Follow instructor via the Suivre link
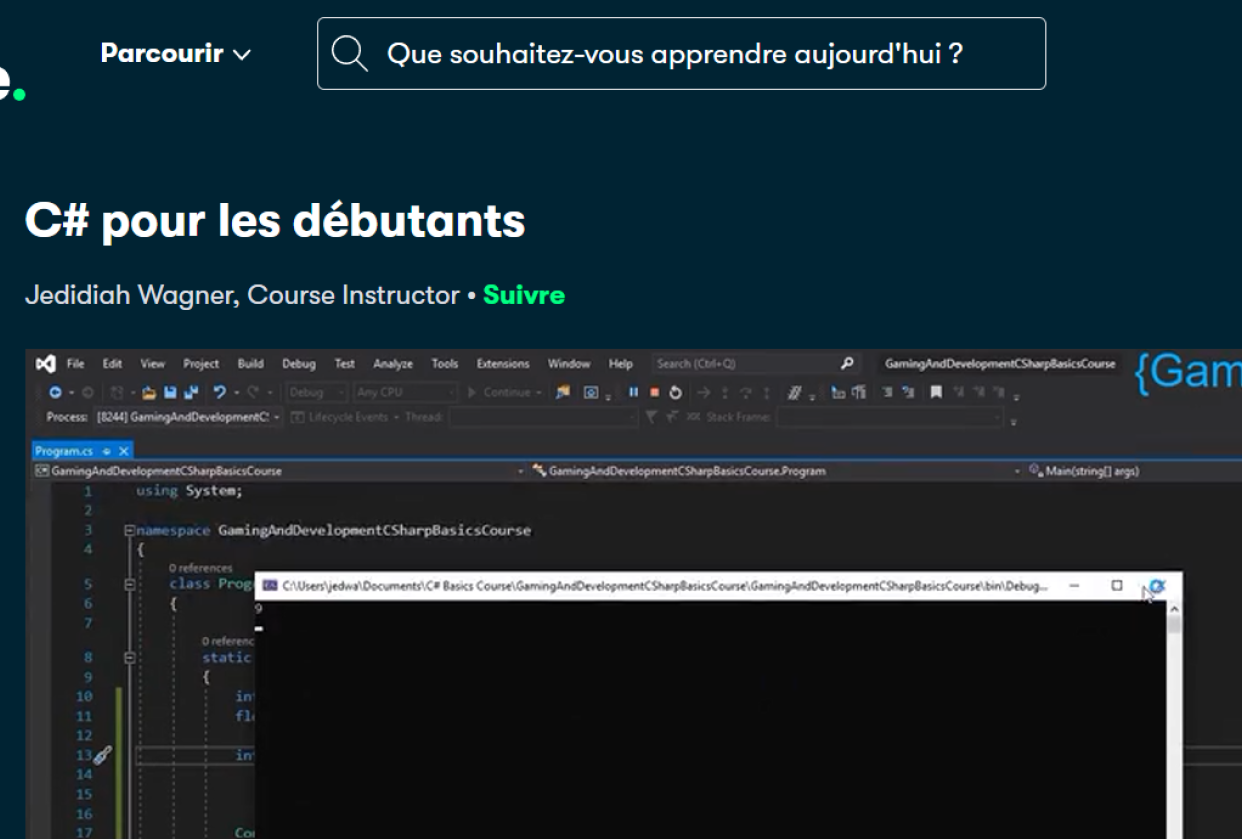The width and height of the screenshot is (1242, 839). [524, 295]
